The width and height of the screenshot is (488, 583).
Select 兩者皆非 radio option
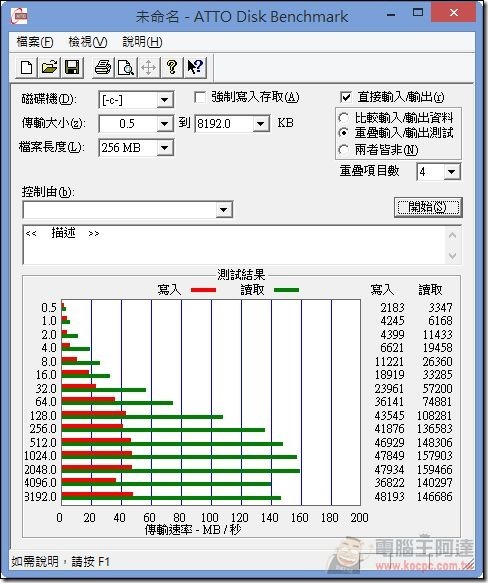coord(343,150)
